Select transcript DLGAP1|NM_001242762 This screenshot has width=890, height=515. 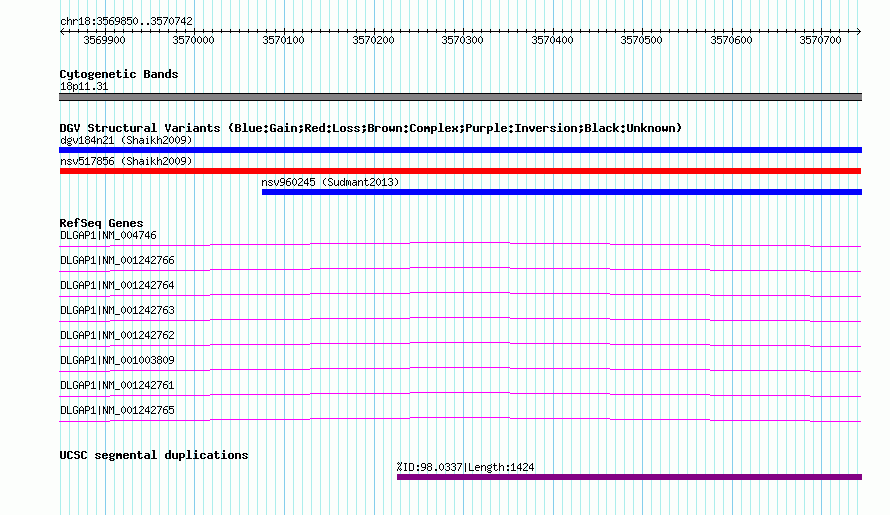[x=117, y=335]
